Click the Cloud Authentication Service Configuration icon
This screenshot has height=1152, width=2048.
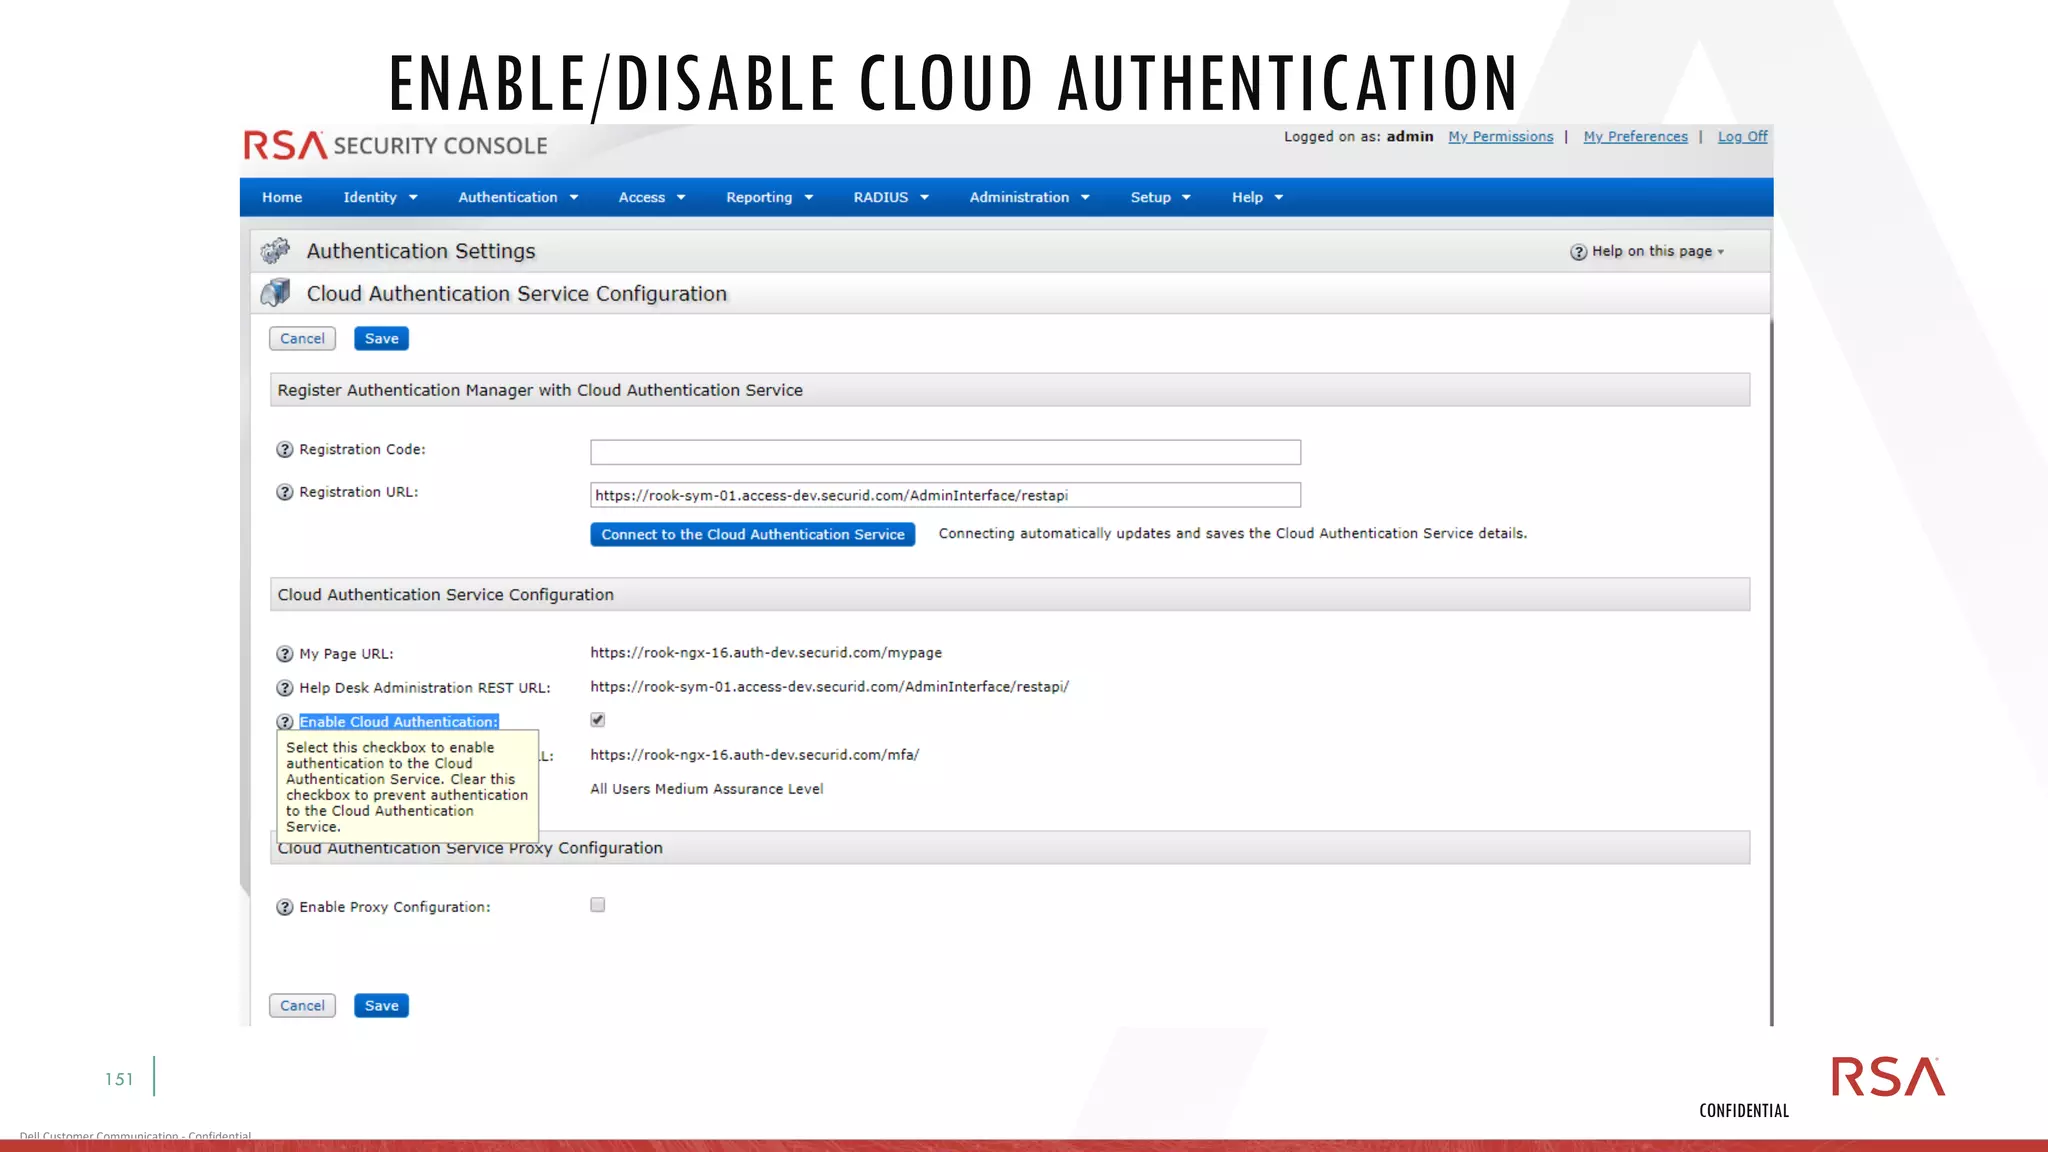[275, 293]
